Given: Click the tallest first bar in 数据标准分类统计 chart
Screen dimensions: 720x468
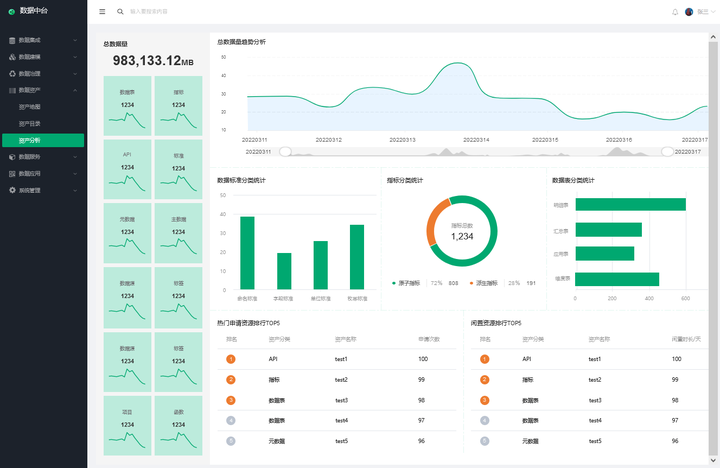Looking at the screenshot, I should pyautogui.click(x=247, y=253).
